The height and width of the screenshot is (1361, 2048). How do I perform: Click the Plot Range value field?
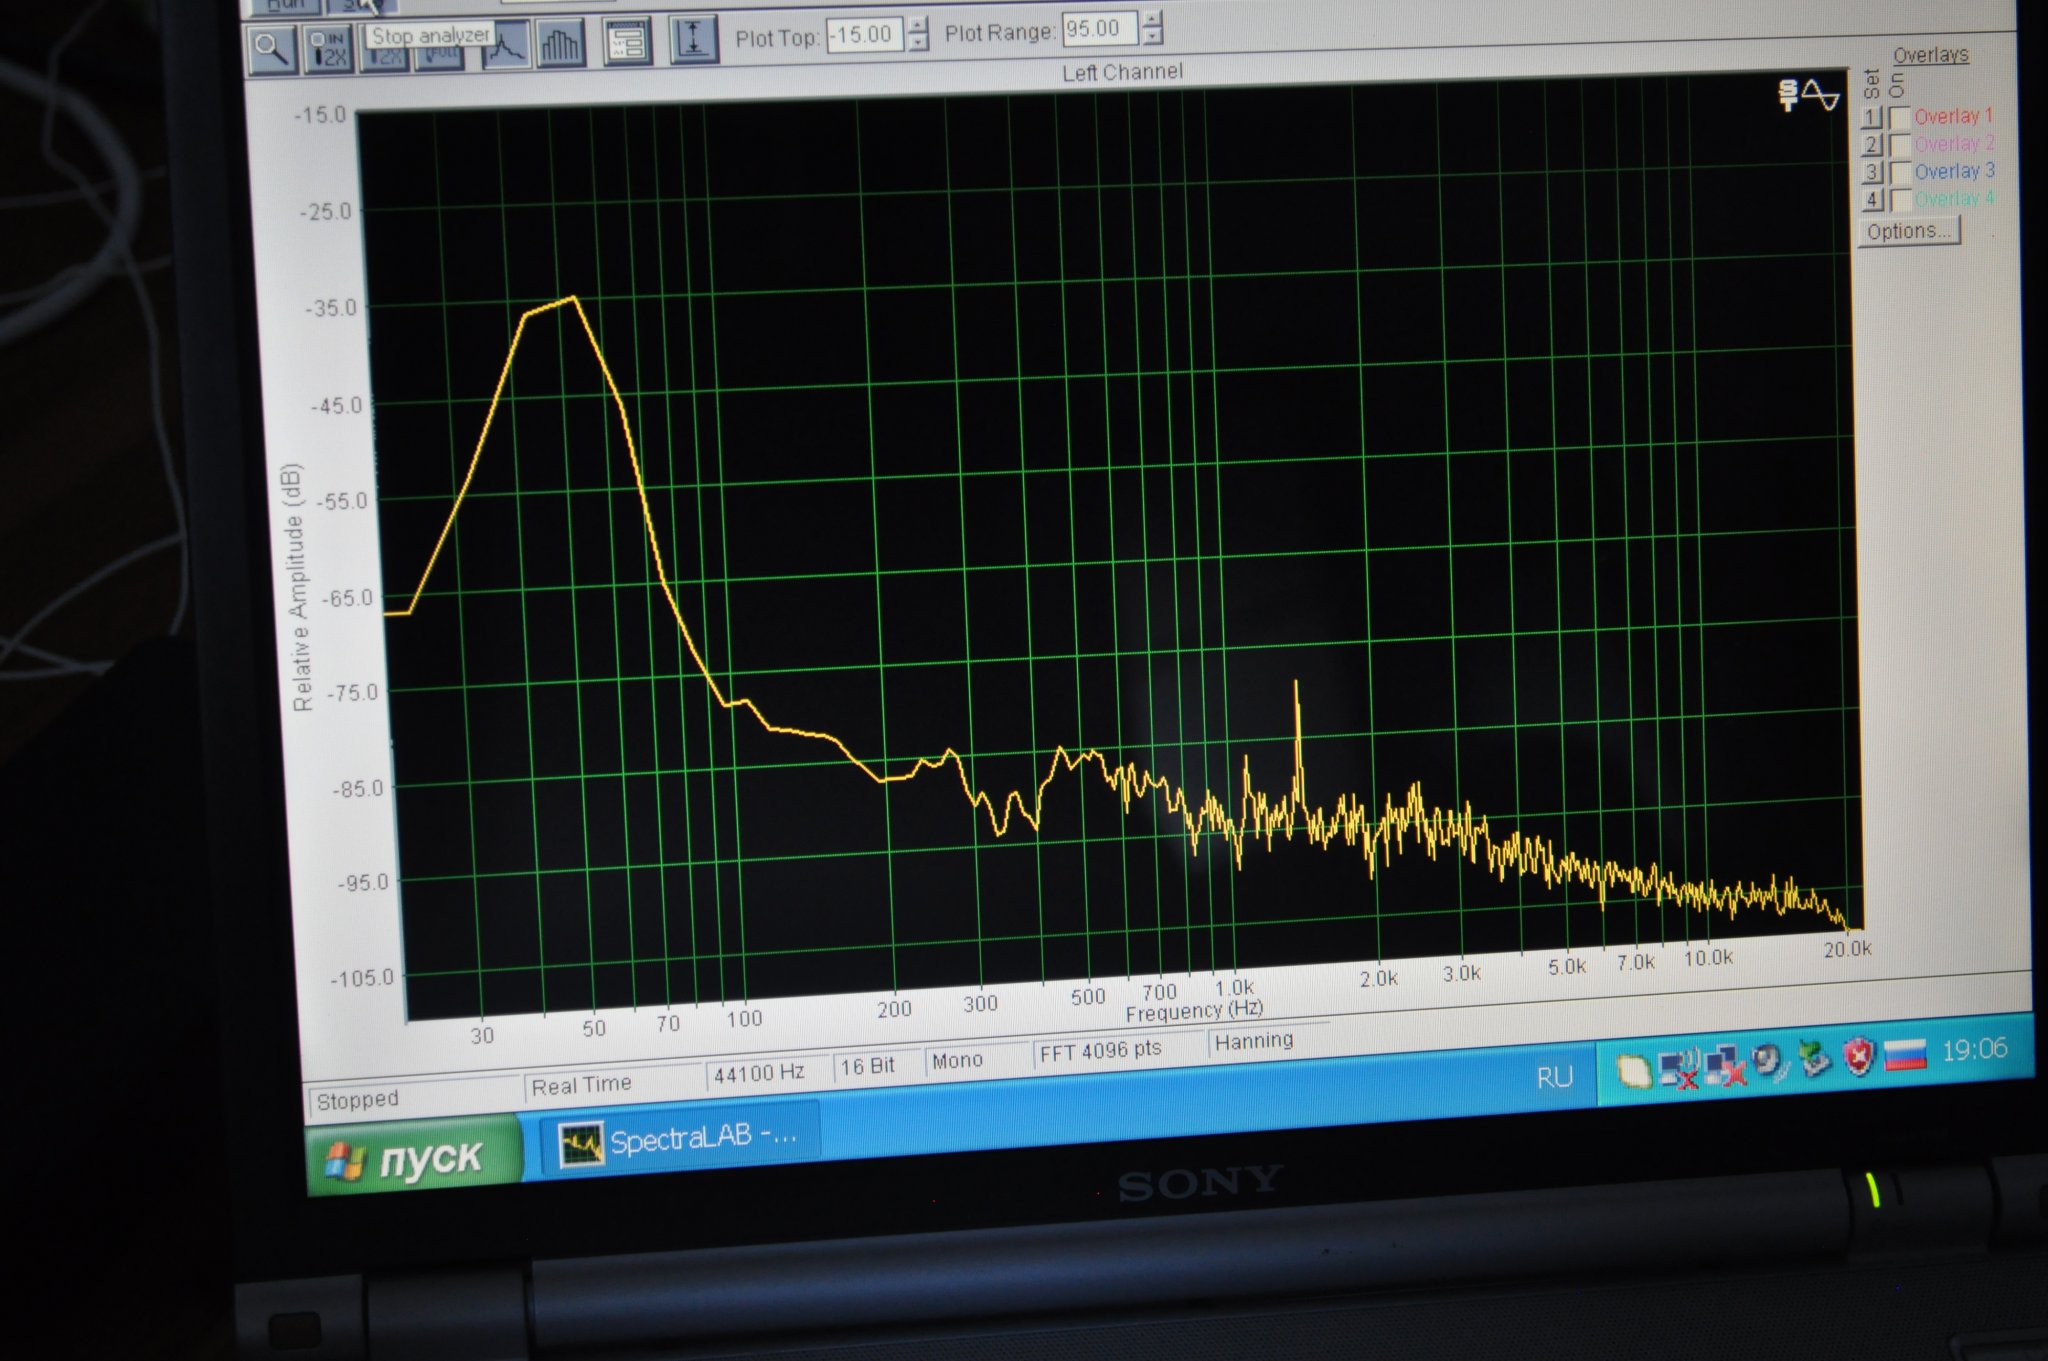[x=1099, y=28]
